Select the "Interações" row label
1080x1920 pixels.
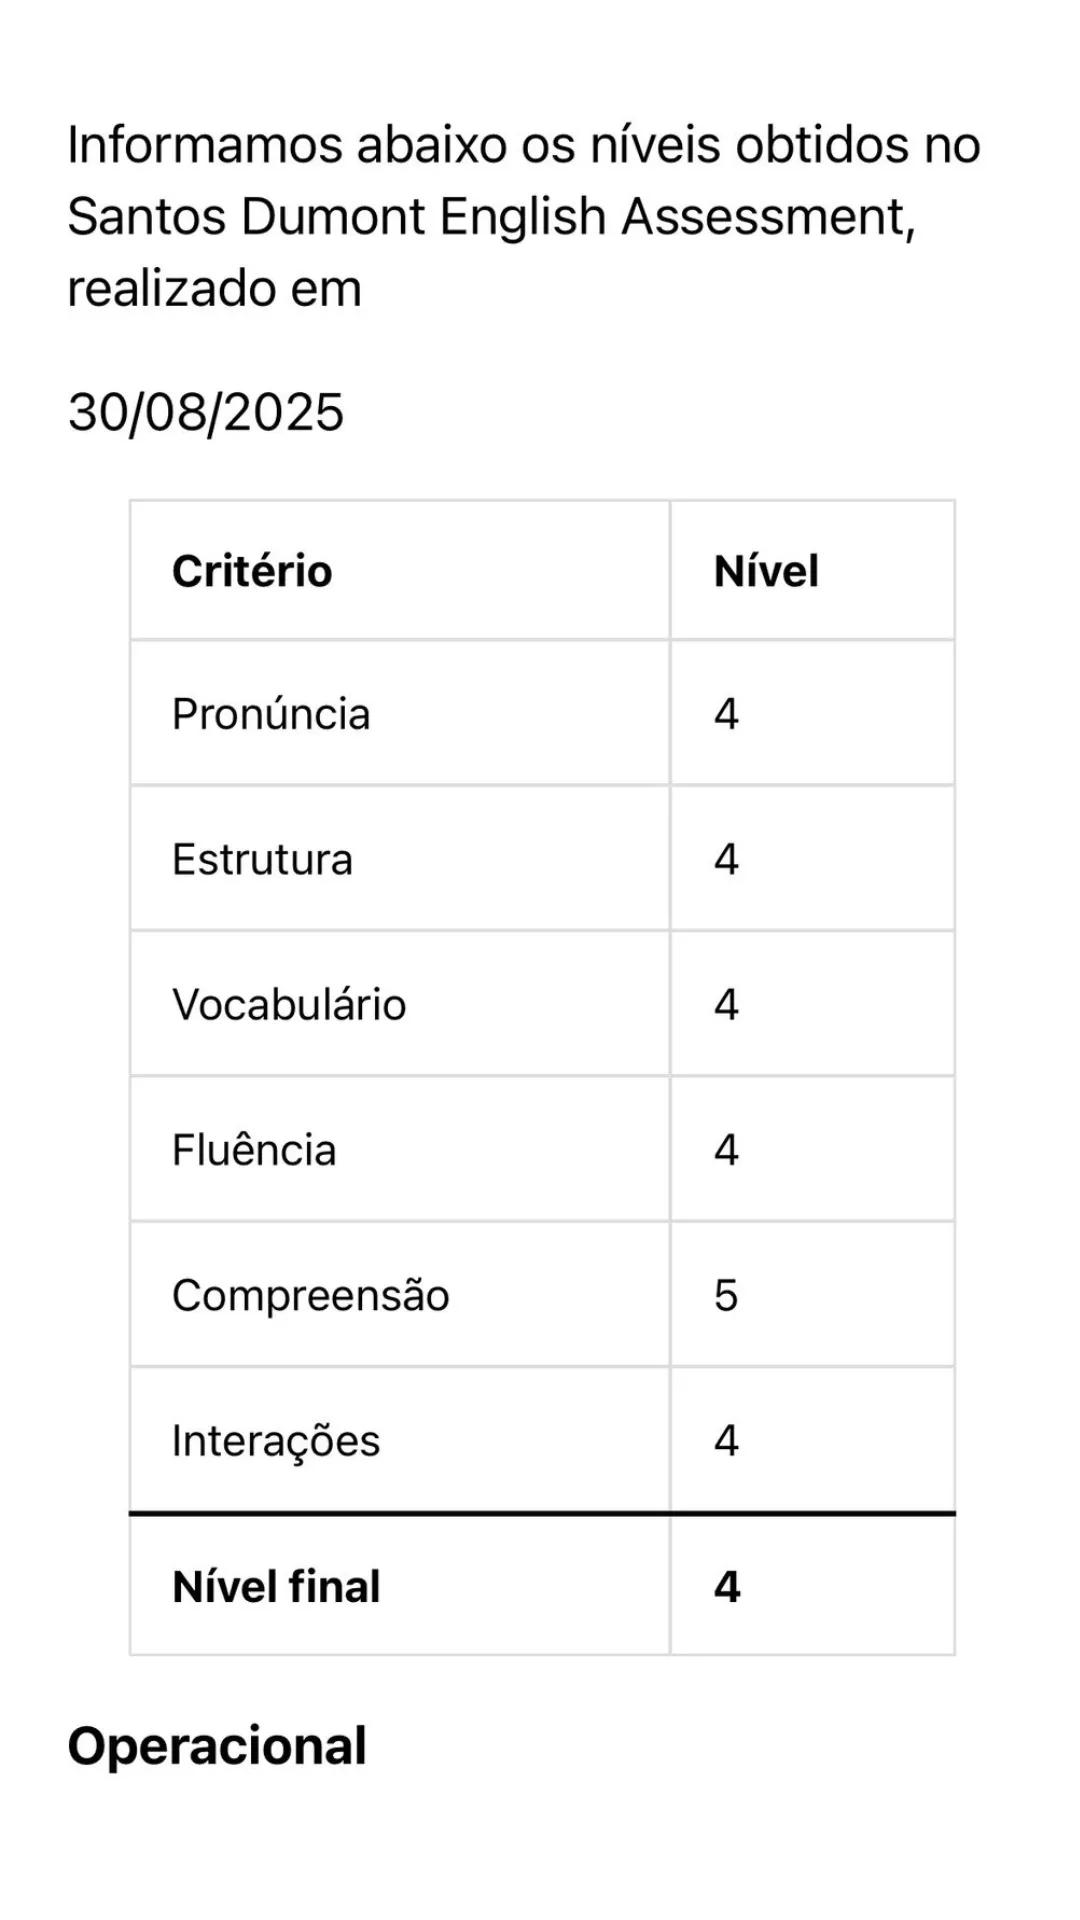point(276,1440)
